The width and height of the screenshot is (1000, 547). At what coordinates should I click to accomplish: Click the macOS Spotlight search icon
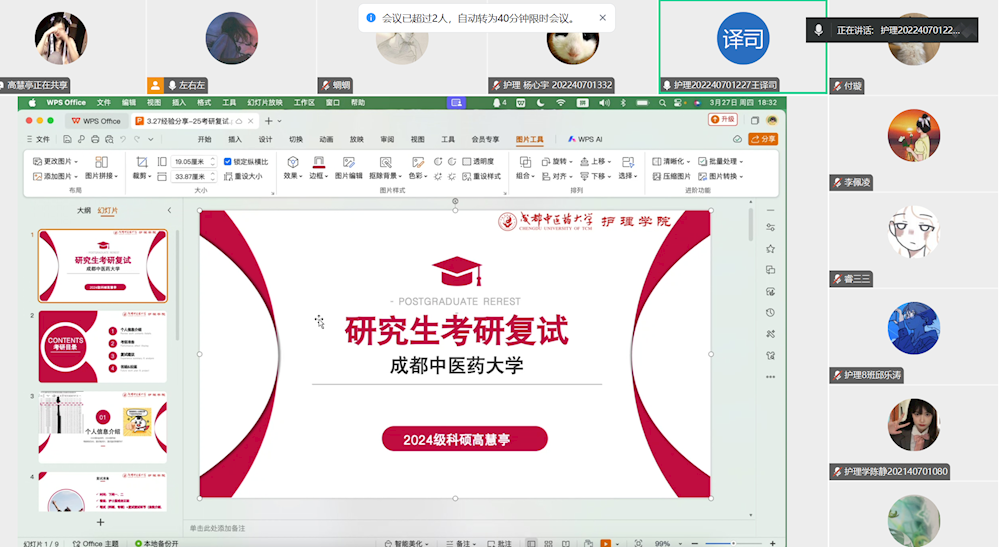click(662, 103)
